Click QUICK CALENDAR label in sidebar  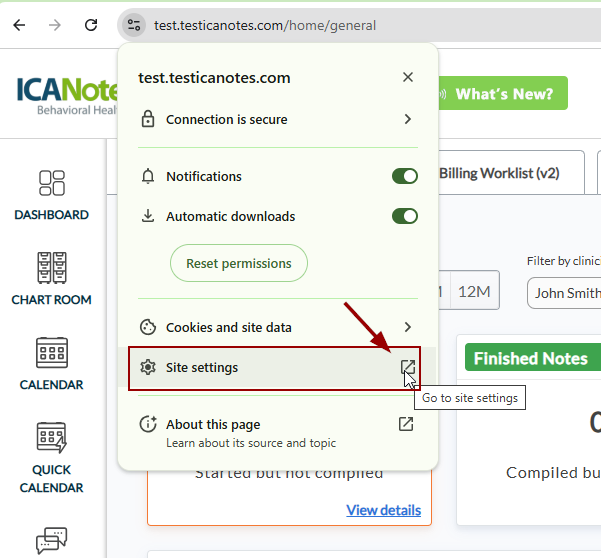pyautogui.click(x=51, y=479)
